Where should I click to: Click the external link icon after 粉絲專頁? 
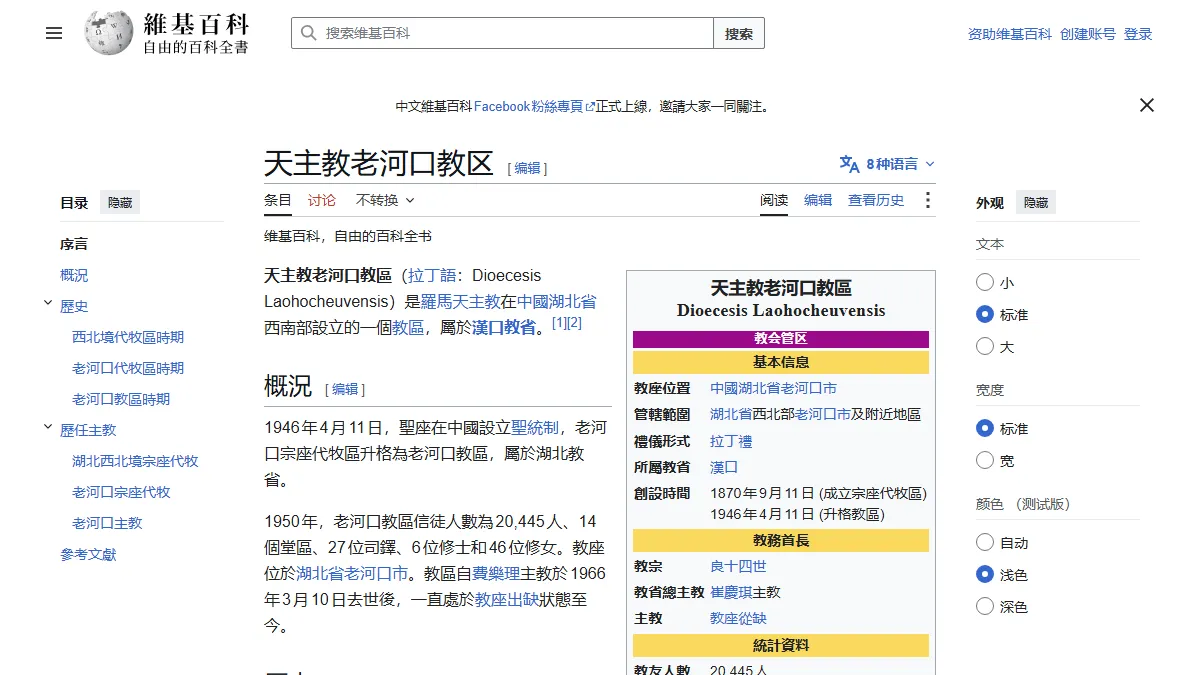[590, 106]
